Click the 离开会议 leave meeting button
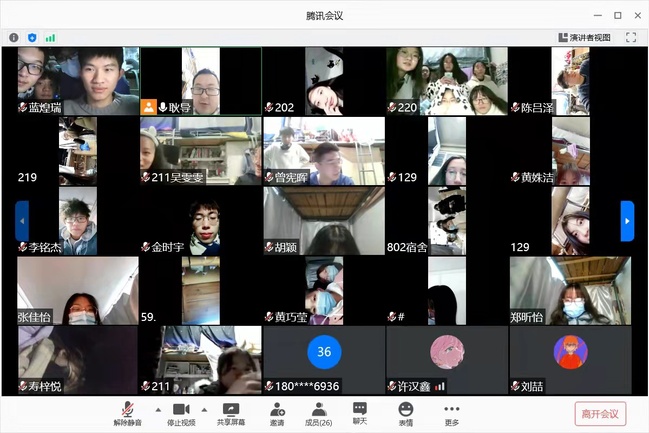 [x=600, y=413]
